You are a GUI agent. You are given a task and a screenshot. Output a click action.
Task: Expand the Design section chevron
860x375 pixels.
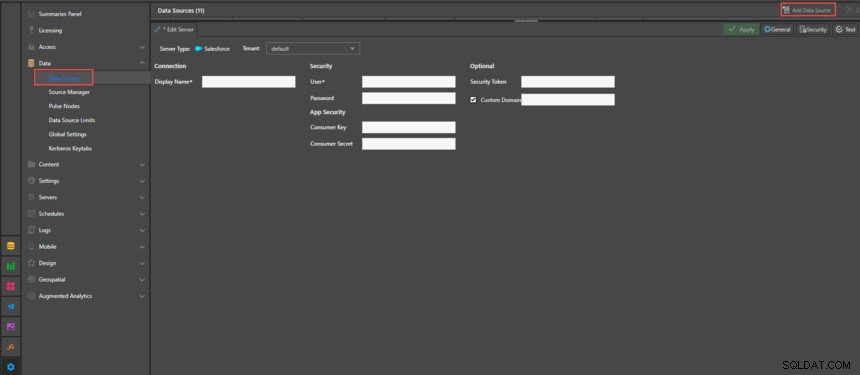142,263
